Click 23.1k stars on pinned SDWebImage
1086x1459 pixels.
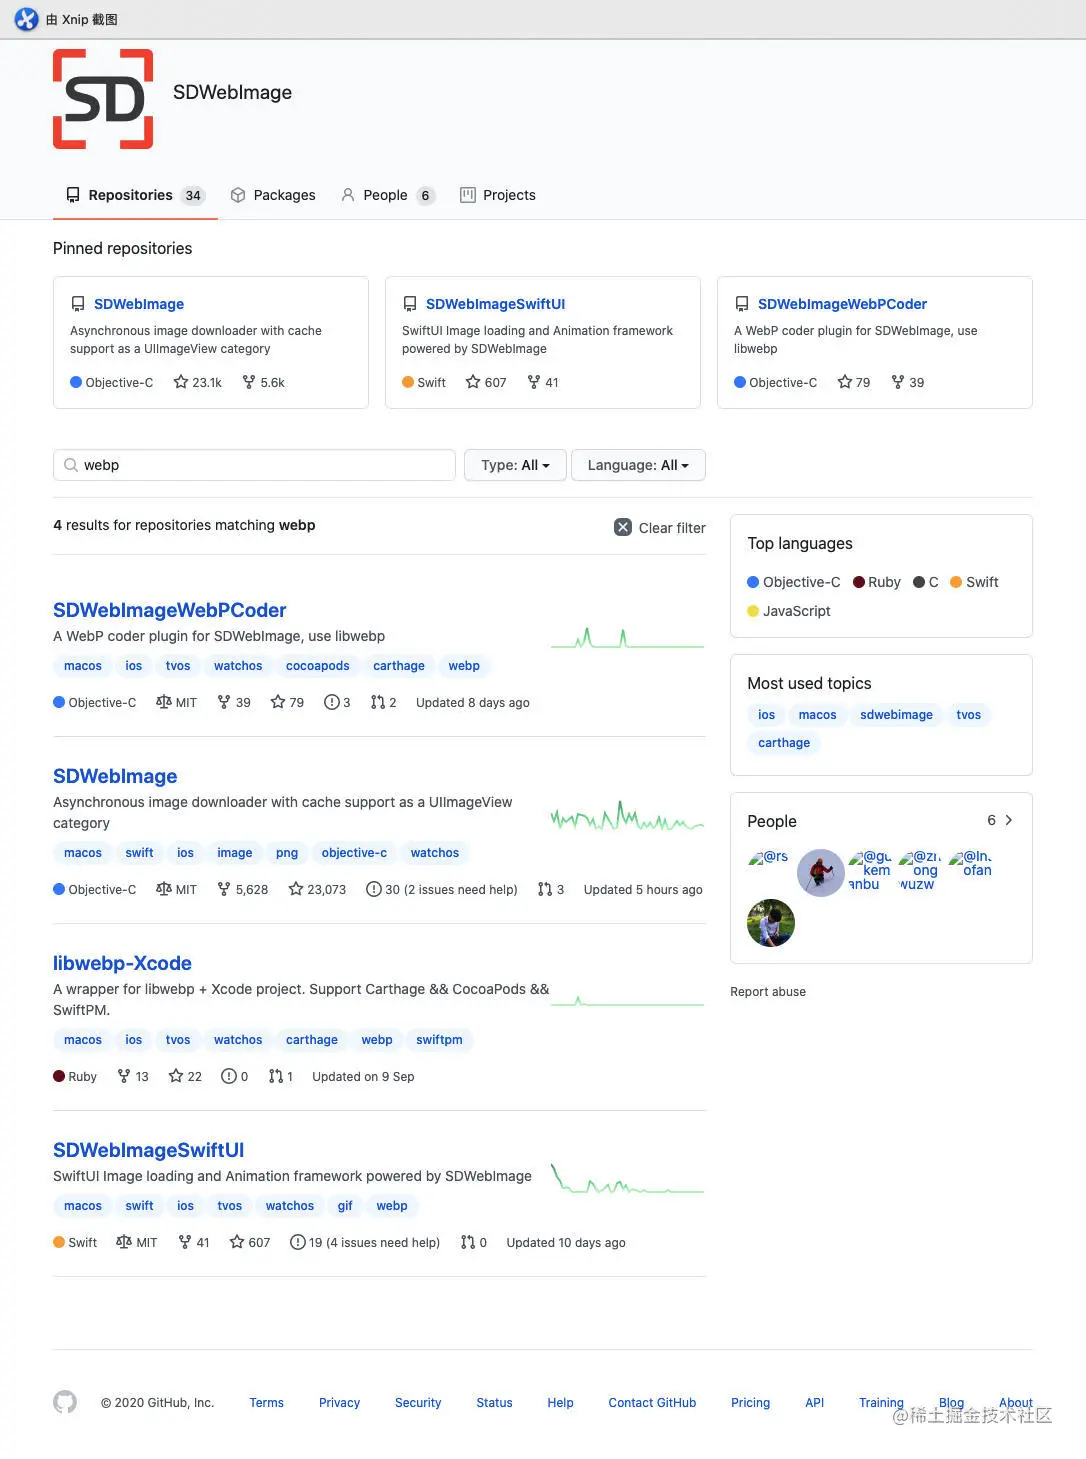[198, 382]
